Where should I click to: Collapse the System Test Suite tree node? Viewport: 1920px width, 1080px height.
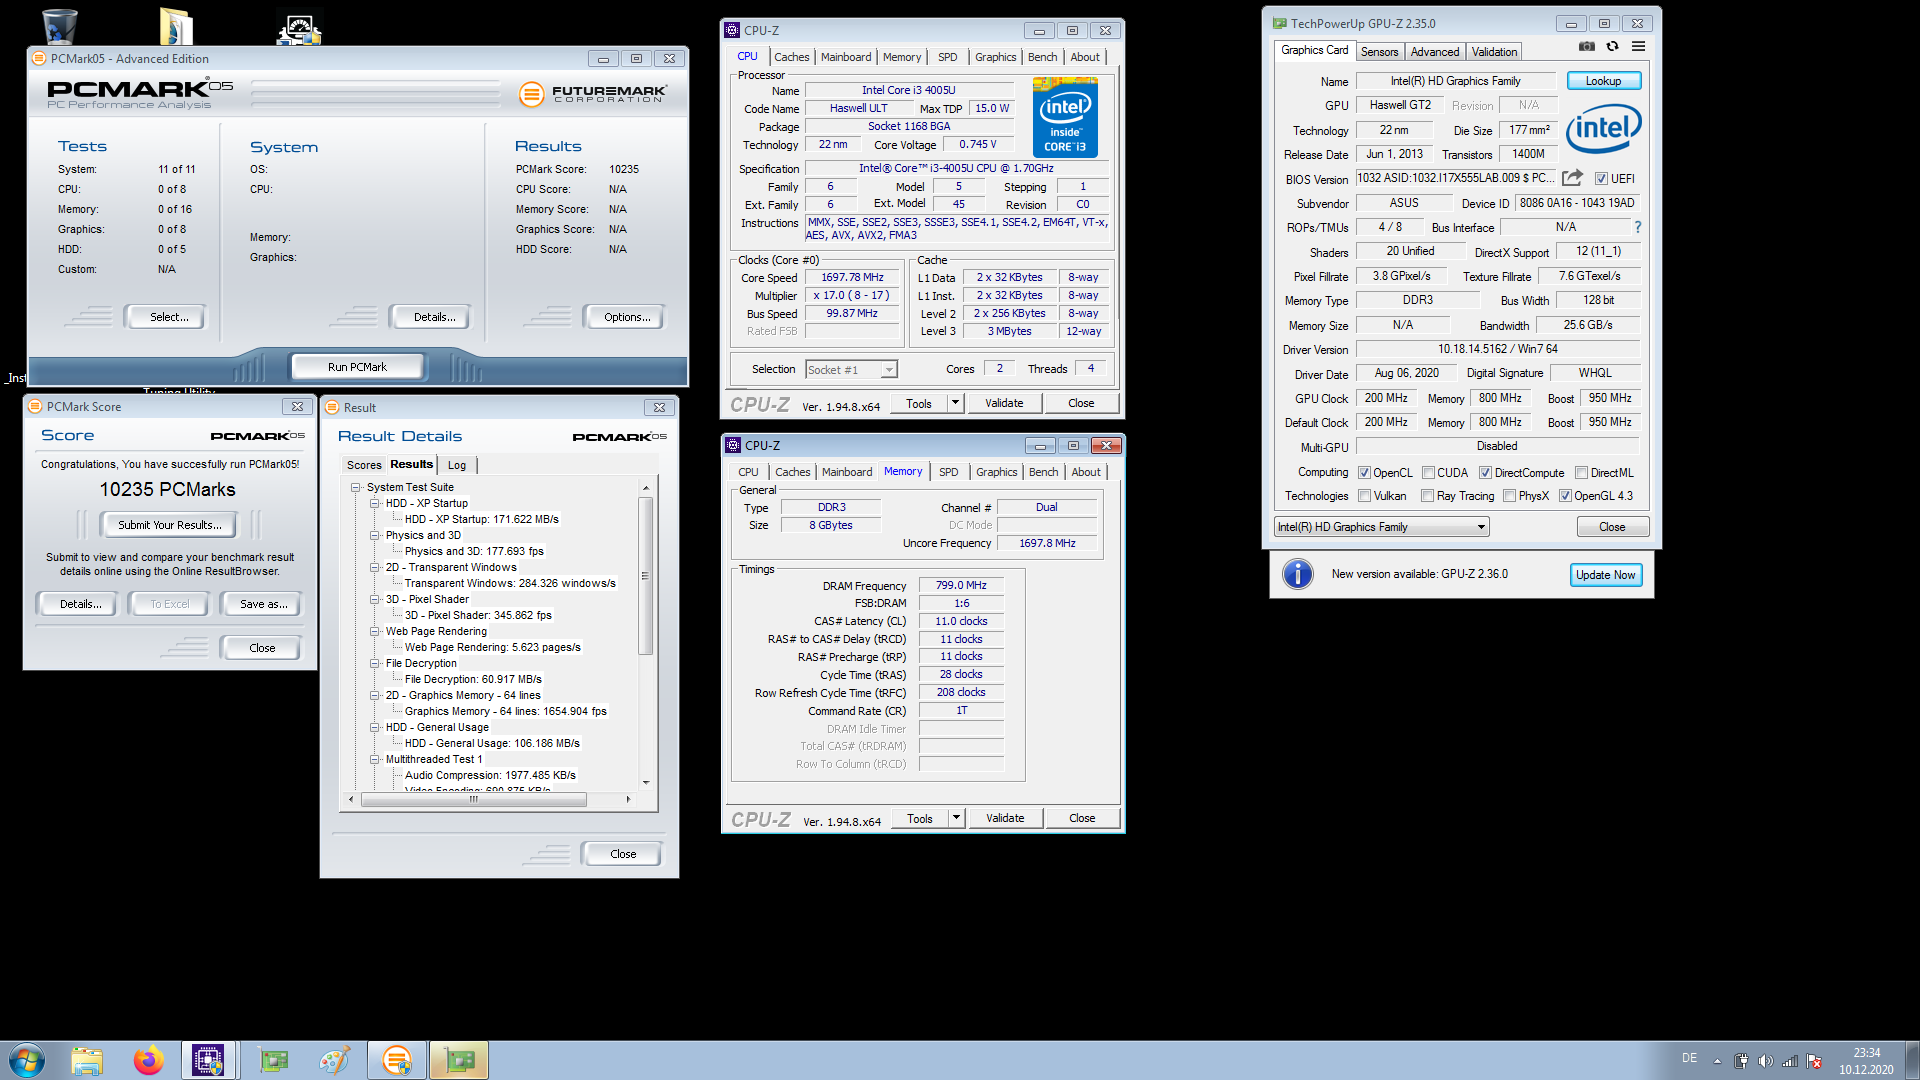click(355, 488)
